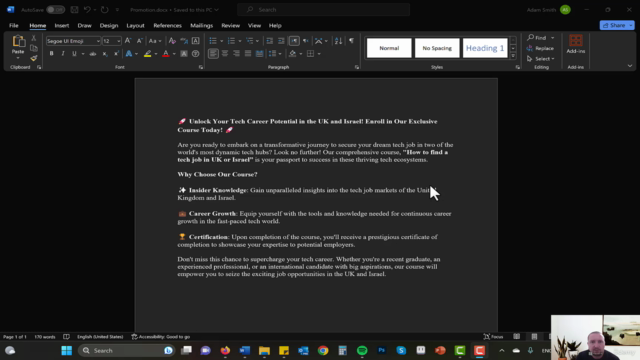Click the title bar Search box

point(323,9)
